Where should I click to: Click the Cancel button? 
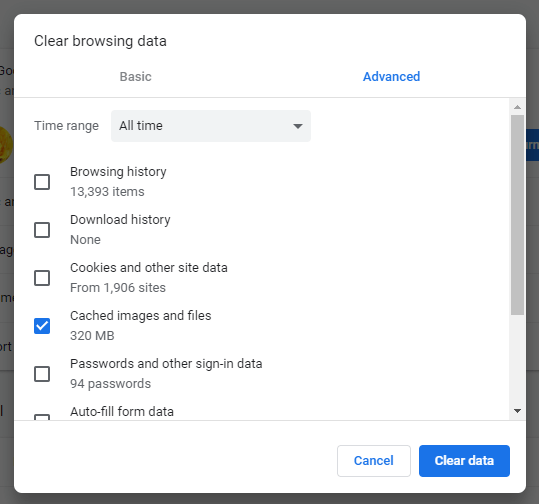point(374,461)
